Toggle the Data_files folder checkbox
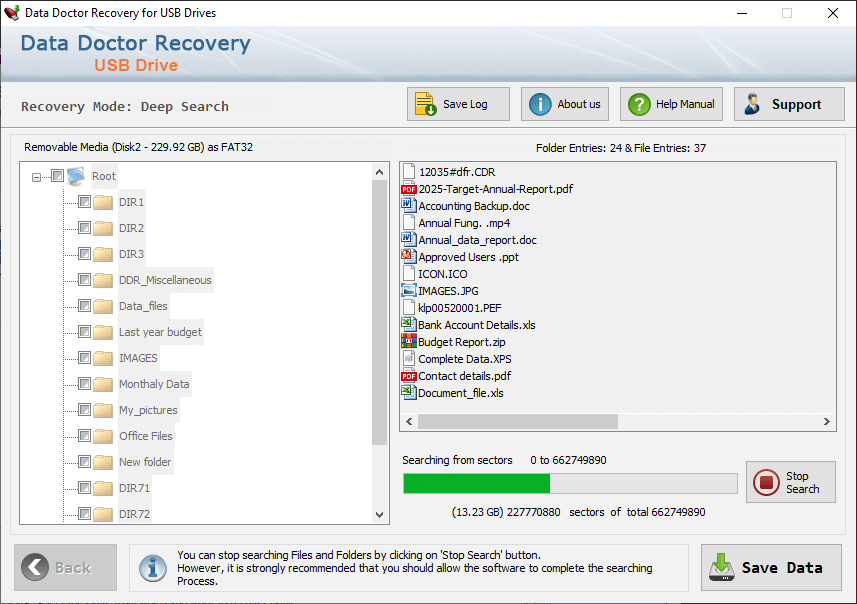 click(x=84, y=306)
